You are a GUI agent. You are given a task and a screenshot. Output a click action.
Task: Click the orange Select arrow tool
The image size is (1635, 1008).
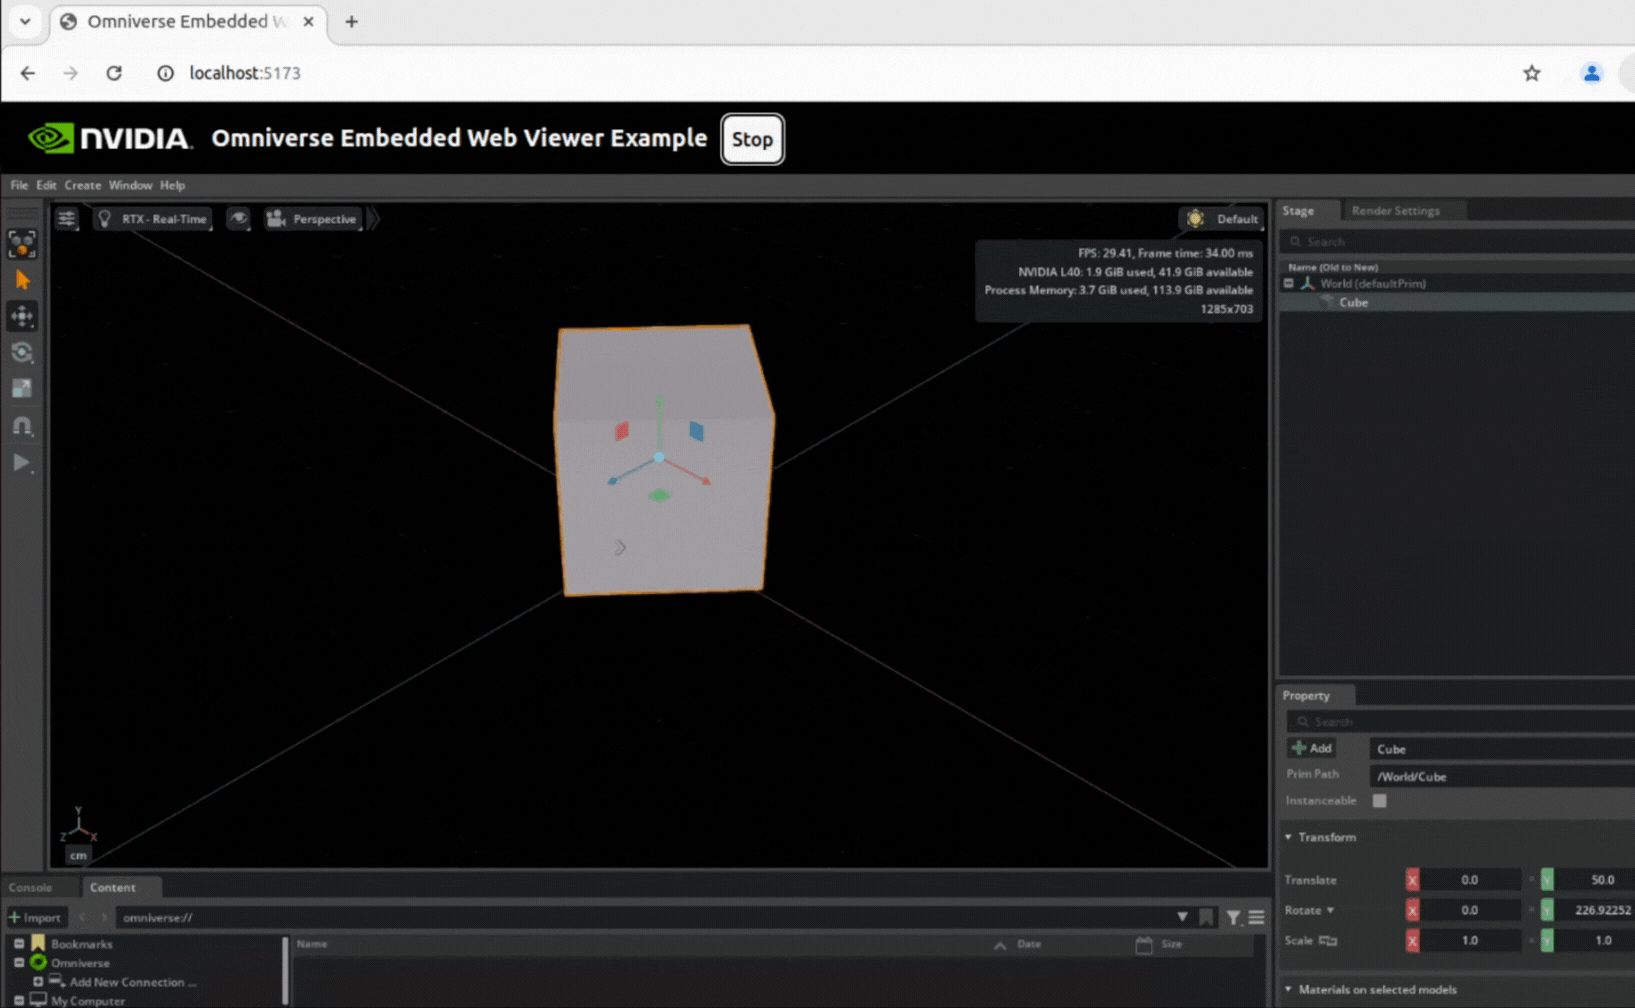[x=22, y=280]
